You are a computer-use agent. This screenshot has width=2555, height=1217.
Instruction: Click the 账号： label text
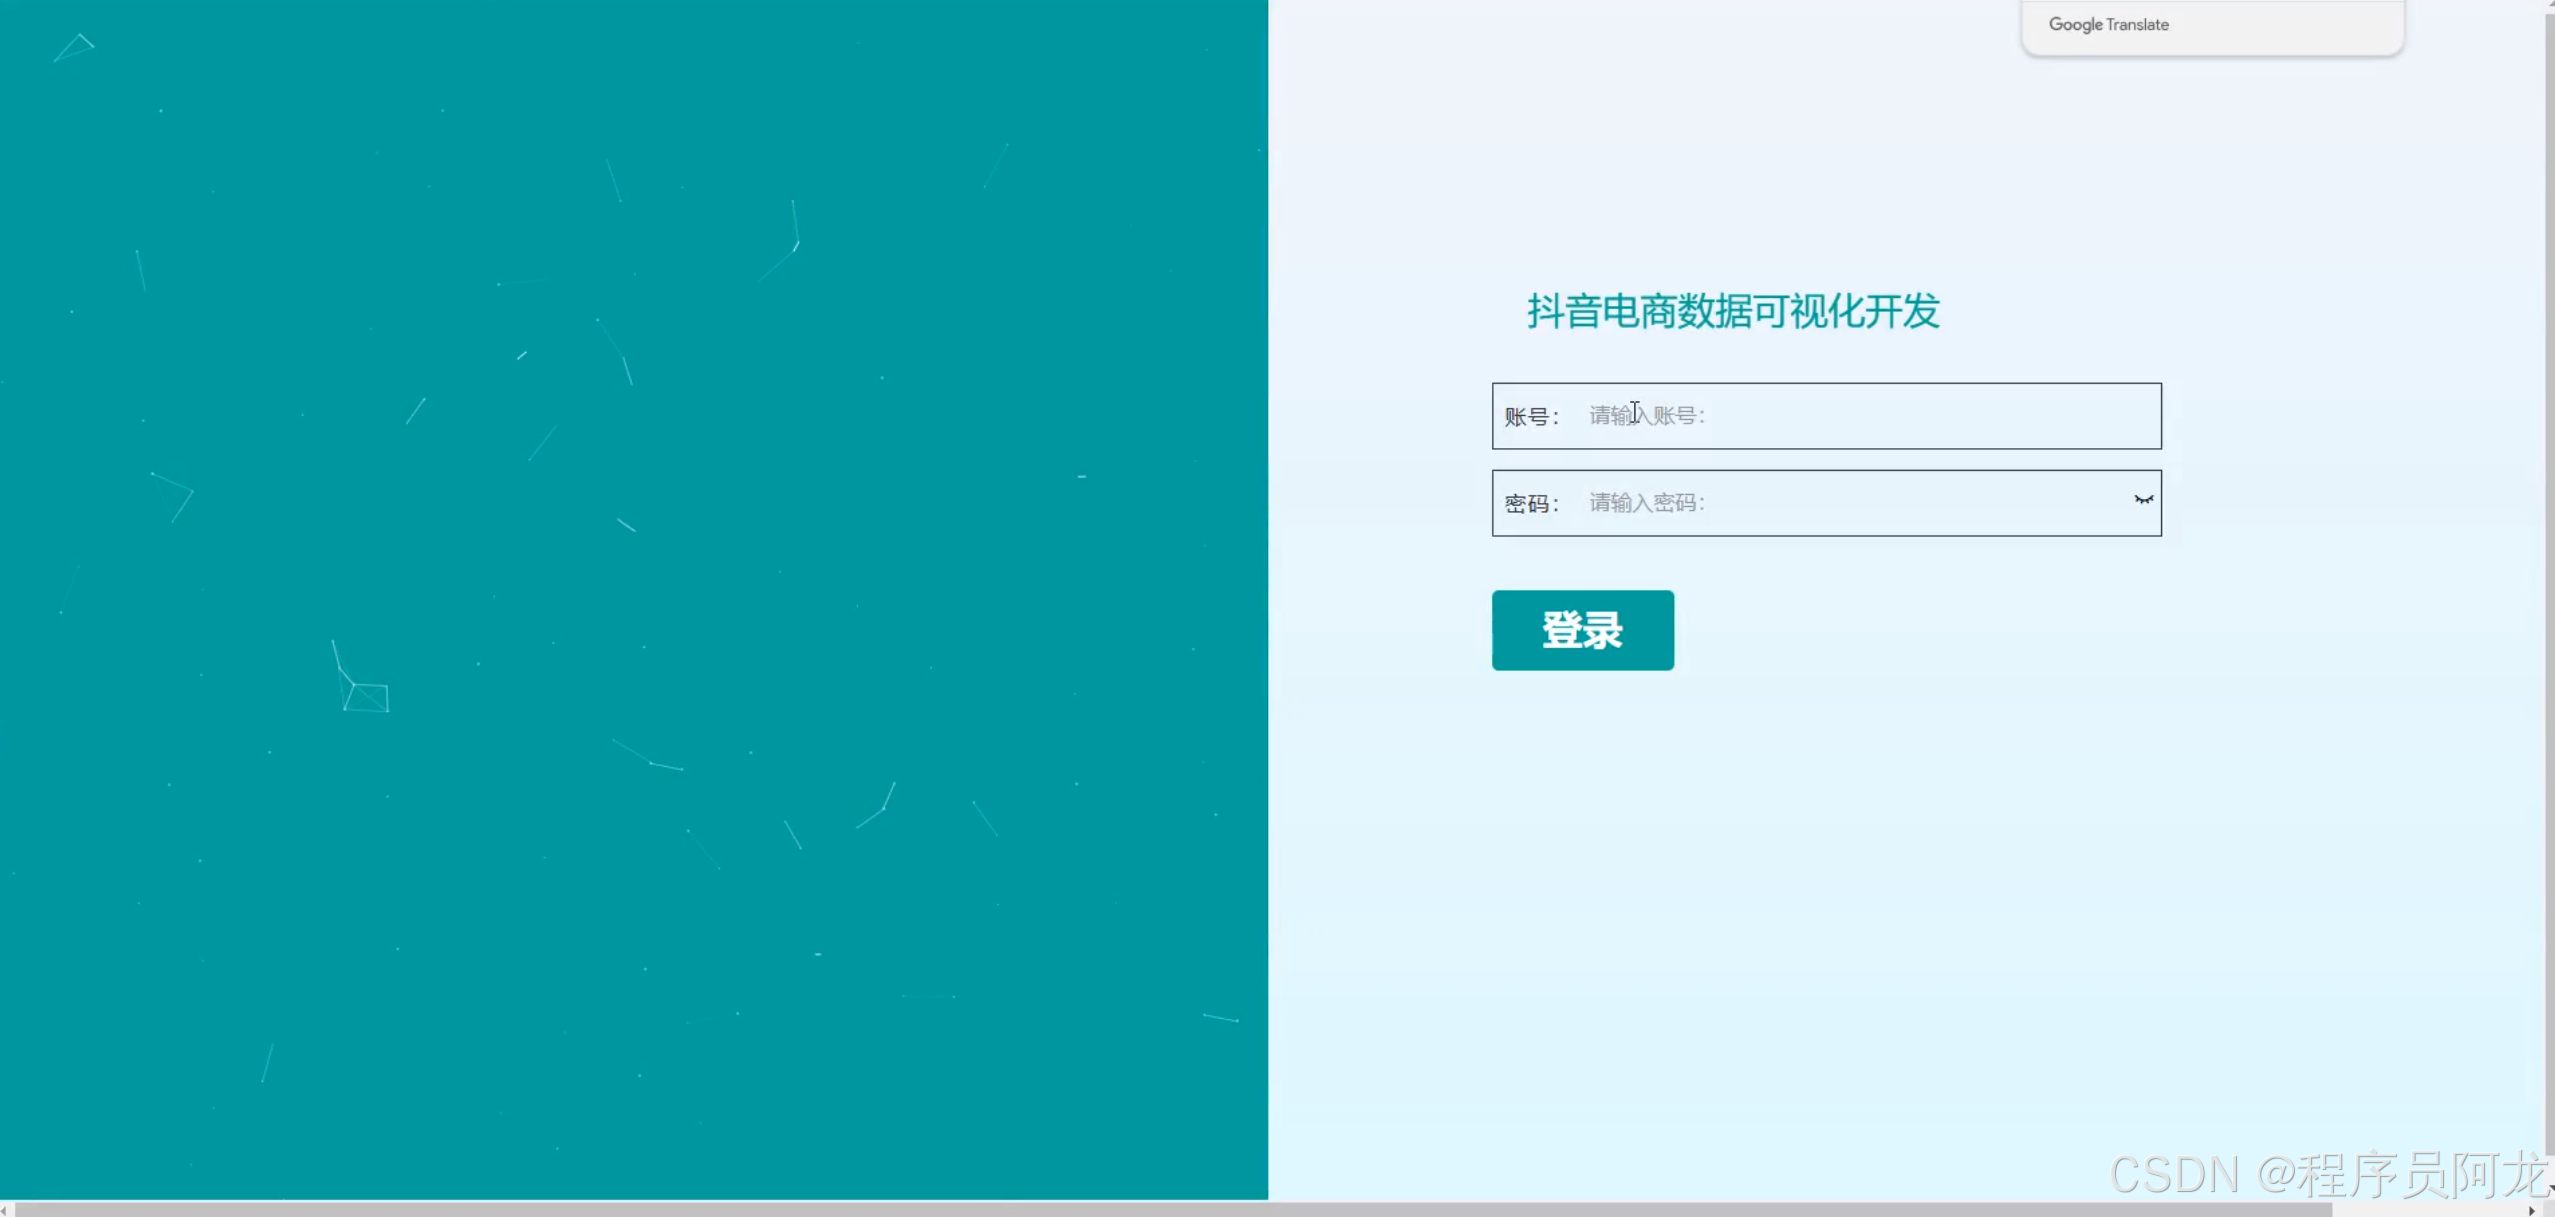[x=1530, y=417]
